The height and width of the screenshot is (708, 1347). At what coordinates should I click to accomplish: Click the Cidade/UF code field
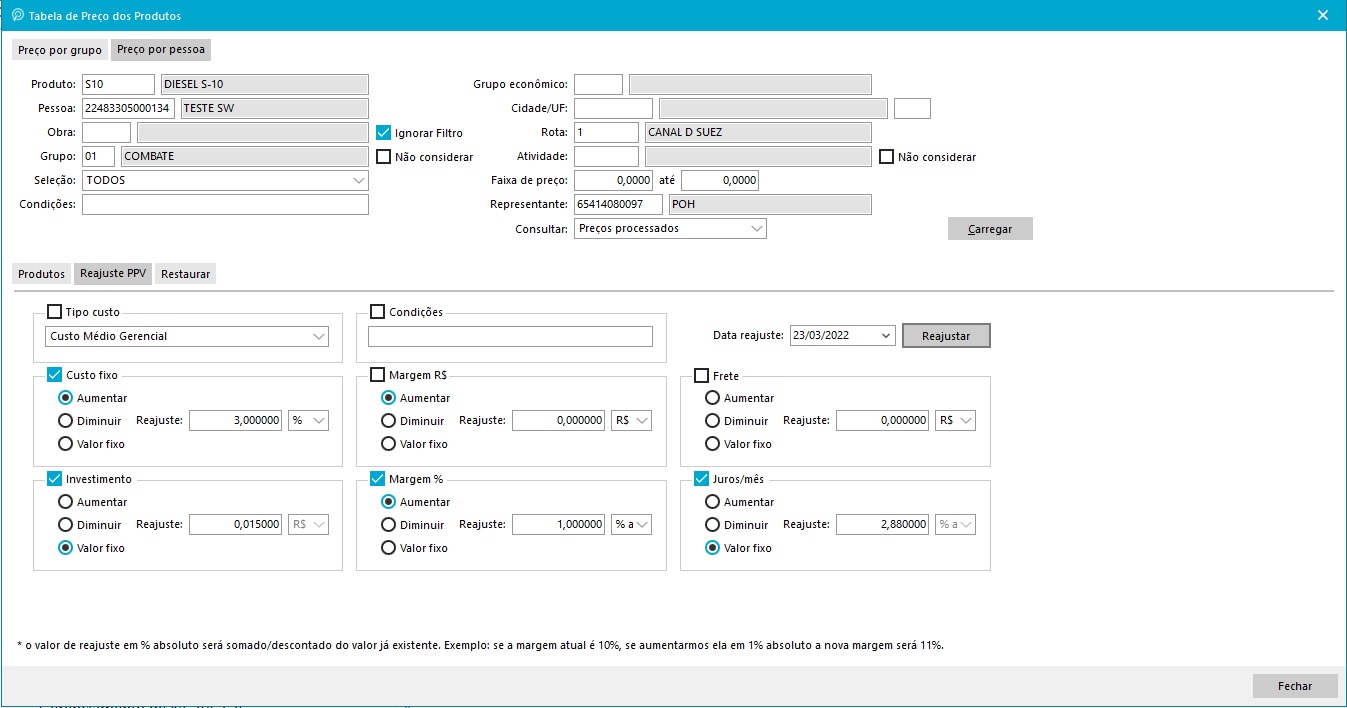[x=613, y=108]
